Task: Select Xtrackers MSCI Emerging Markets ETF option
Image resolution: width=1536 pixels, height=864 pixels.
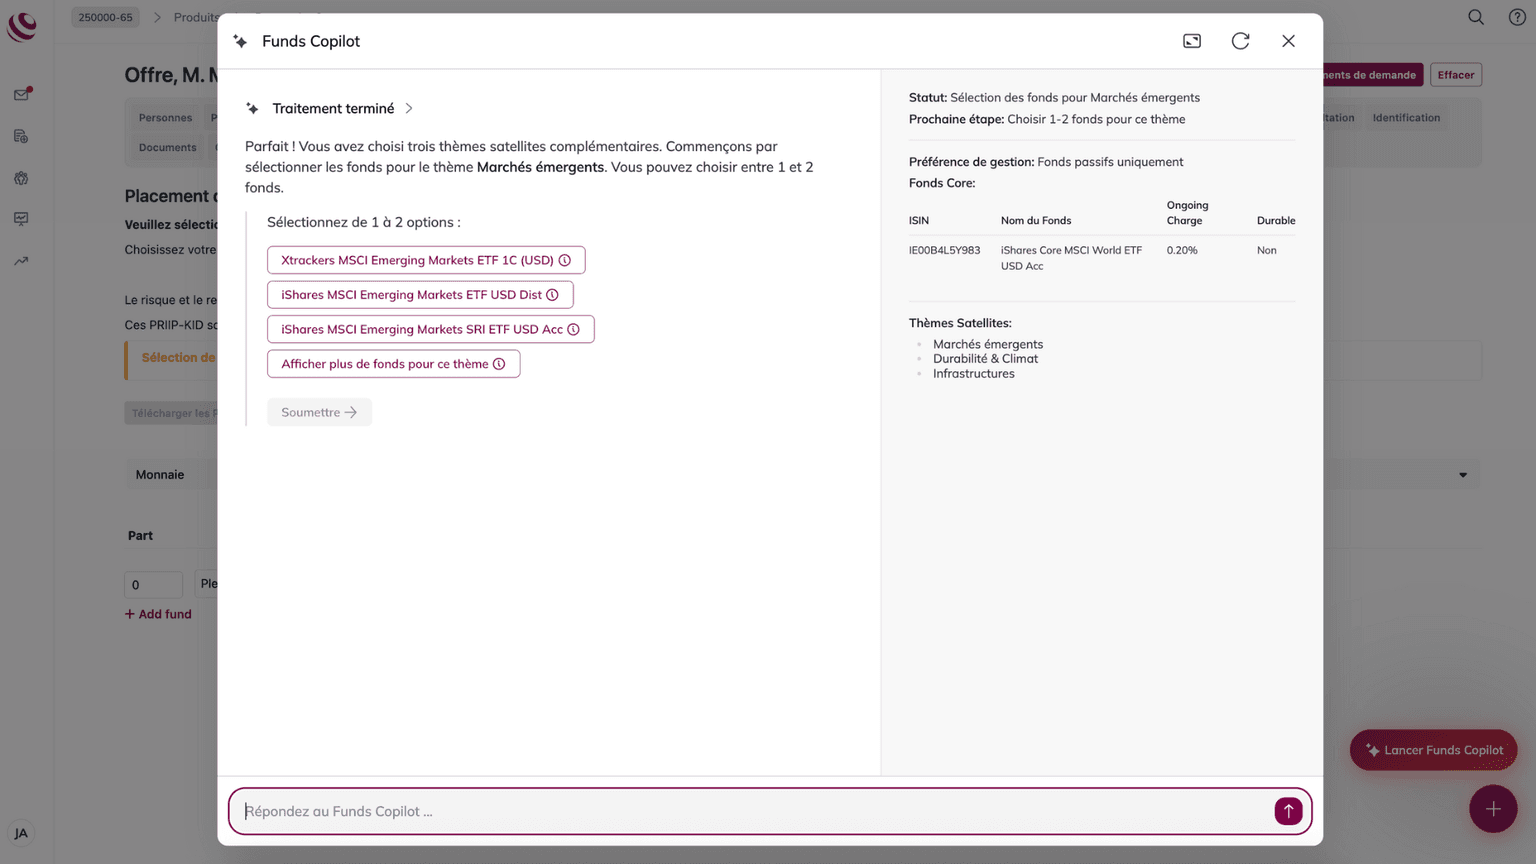Action: [x=417, y=260]
